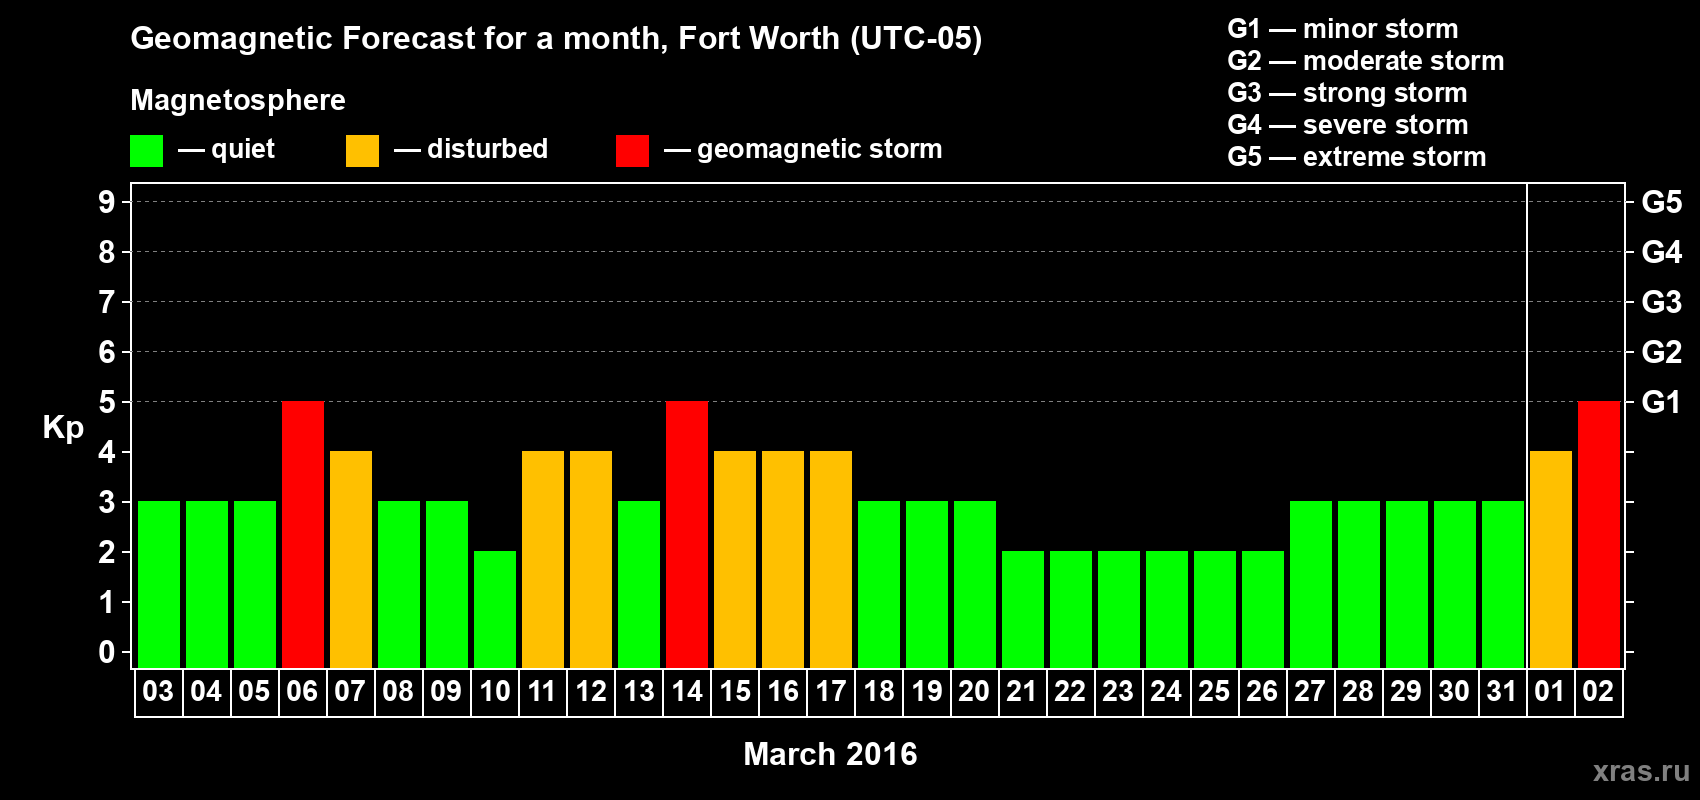The height and width of the screenshot is (800, 1700).
Task: Click date label 27 on the axis
Action: 1310,692
